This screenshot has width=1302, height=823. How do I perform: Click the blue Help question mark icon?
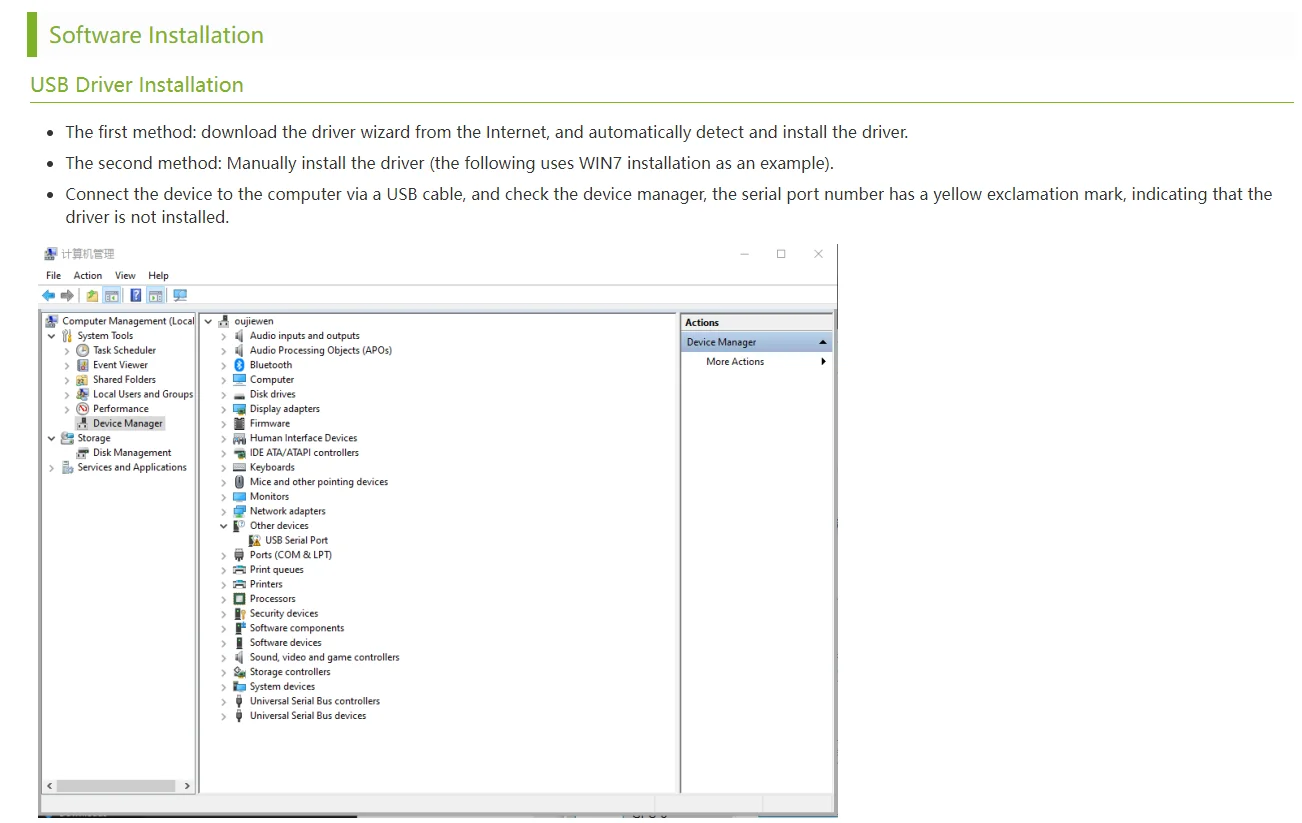click(136, 295)
